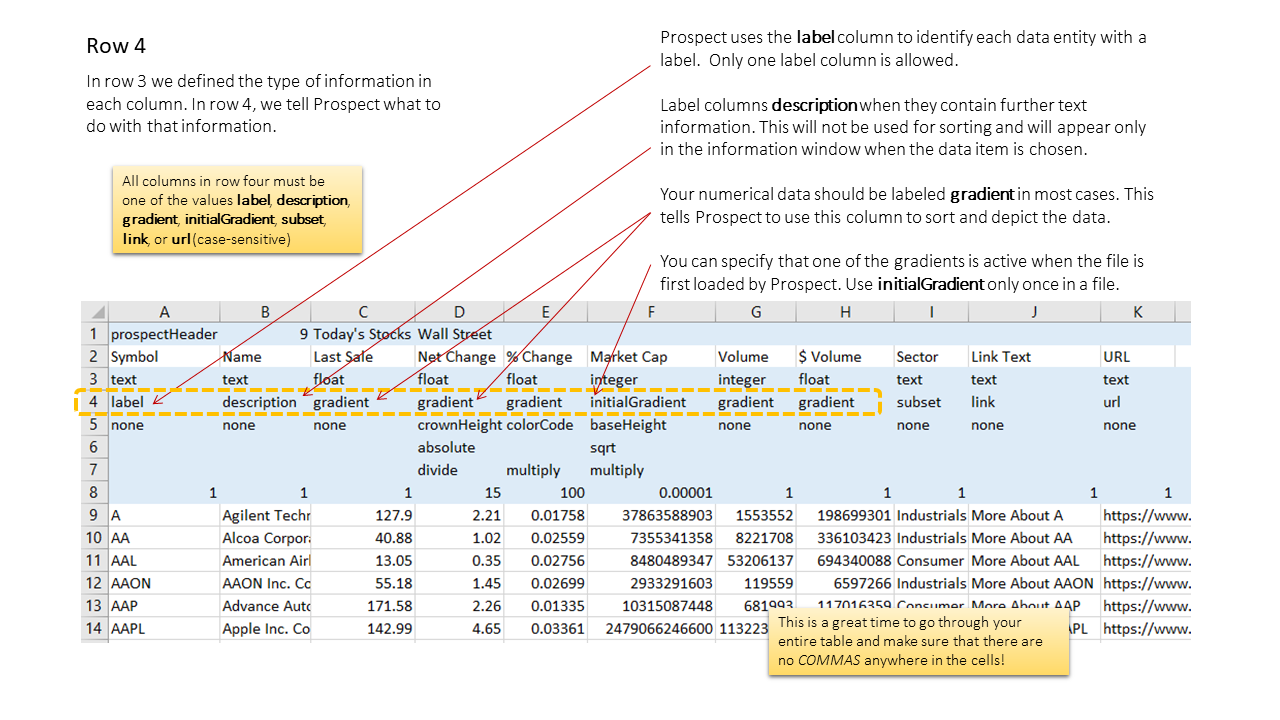This screenshot has width=1280, height=720.
Task: Click the '$ Volume' header cell
Action: click(845, 357)
